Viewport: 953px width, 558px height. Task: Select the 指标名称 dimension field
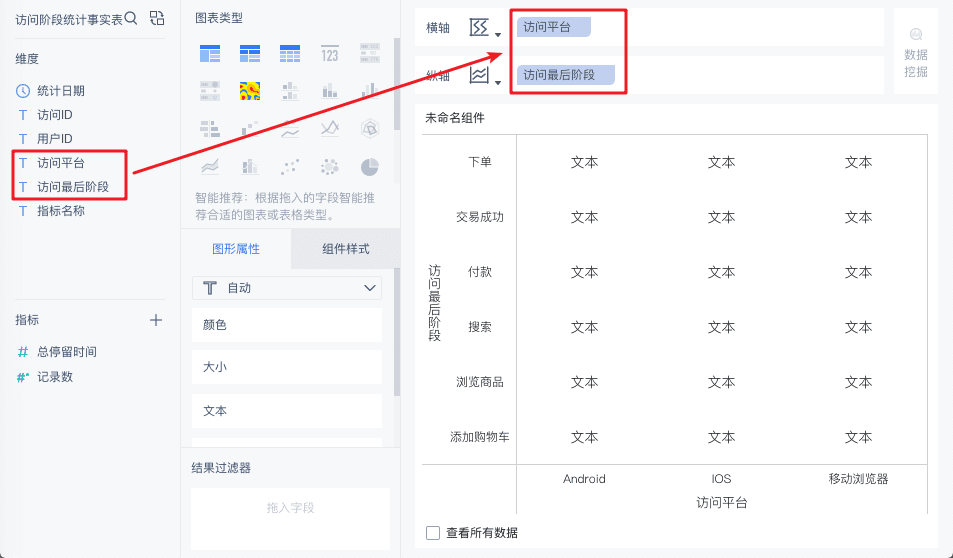click(x=61, y=211)
